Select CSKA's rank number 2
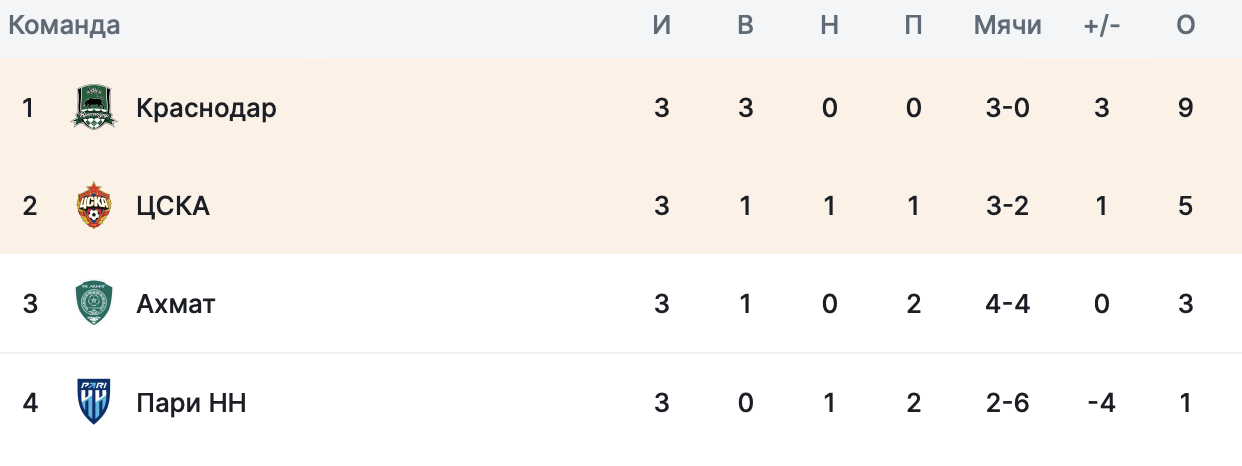Viewport: 1242px width, 466px height. click(x=30, y=206)
